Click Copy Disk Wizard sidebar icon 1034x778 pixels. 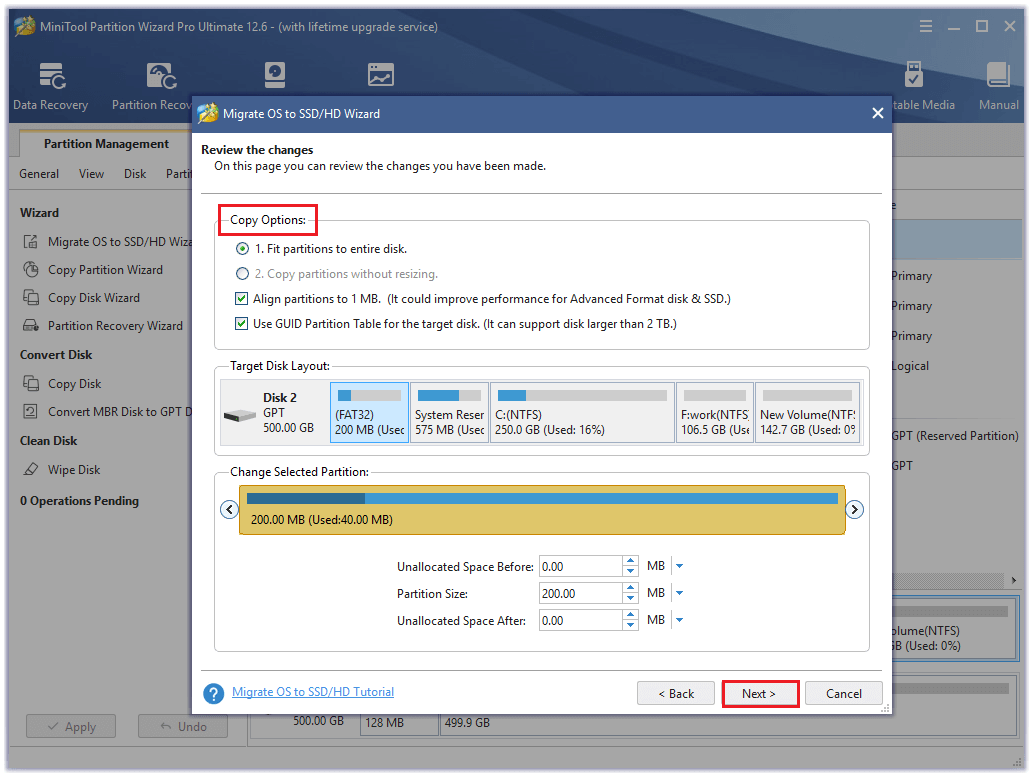click(30, 297)
